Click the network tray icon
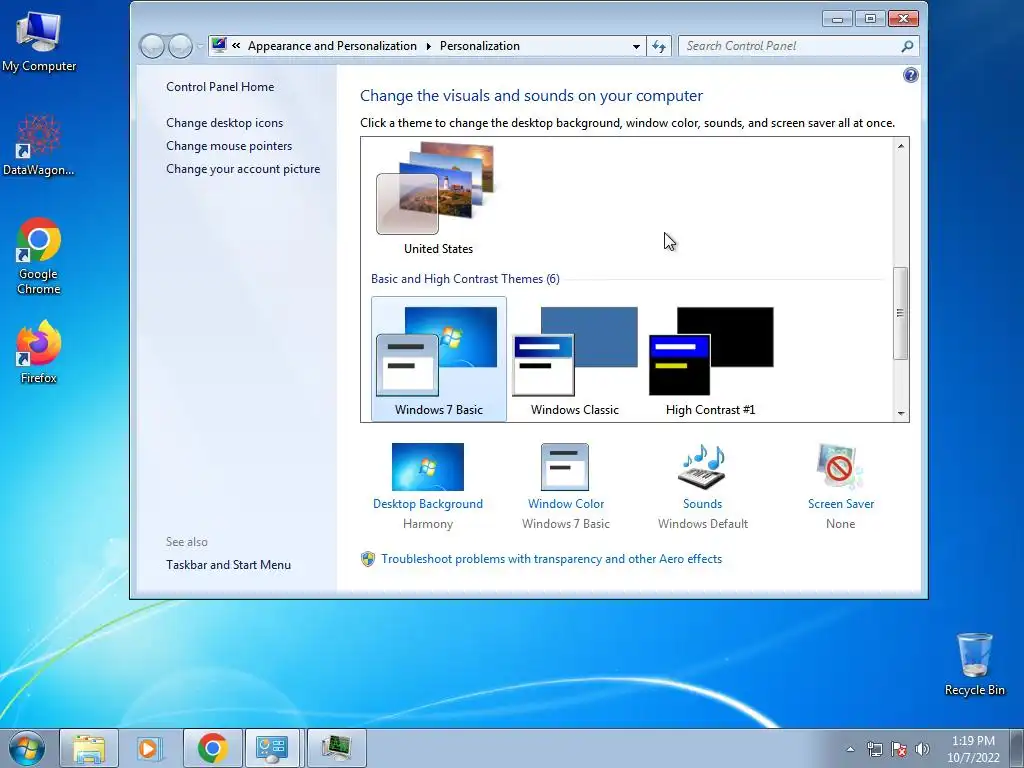 point(874,749)
